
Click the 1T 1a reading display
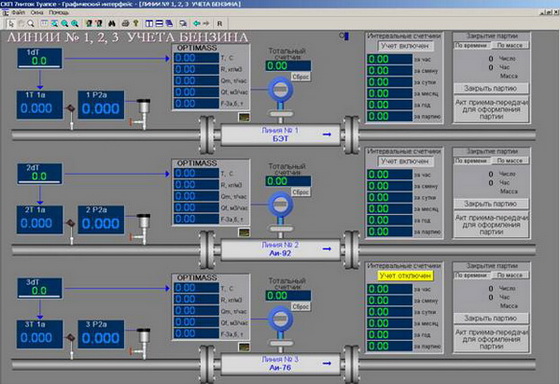(x=40, y=105)
